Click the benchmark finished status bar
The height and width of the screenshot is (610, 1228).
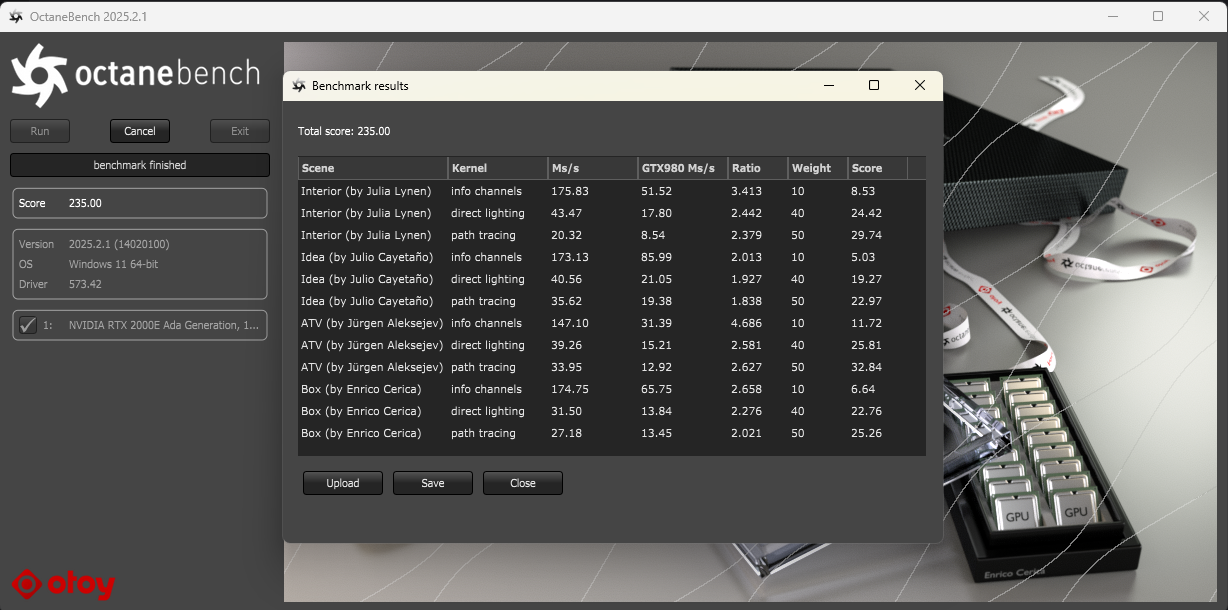pyautogui.click(x=140, y=165)
